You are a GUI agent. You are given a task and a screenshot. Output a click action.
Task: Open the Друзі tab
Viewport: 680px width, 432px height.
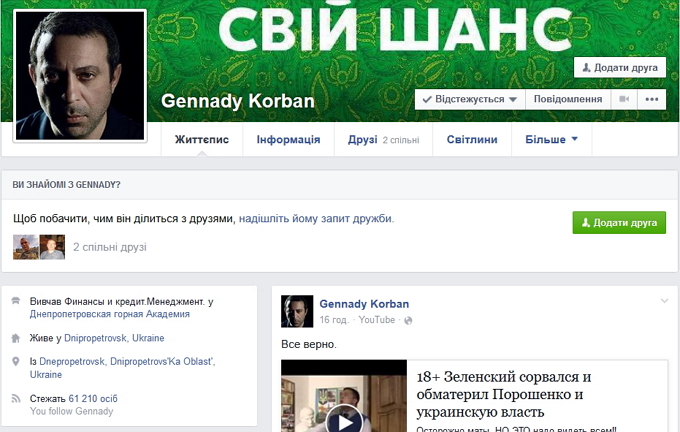click(383, 140)
